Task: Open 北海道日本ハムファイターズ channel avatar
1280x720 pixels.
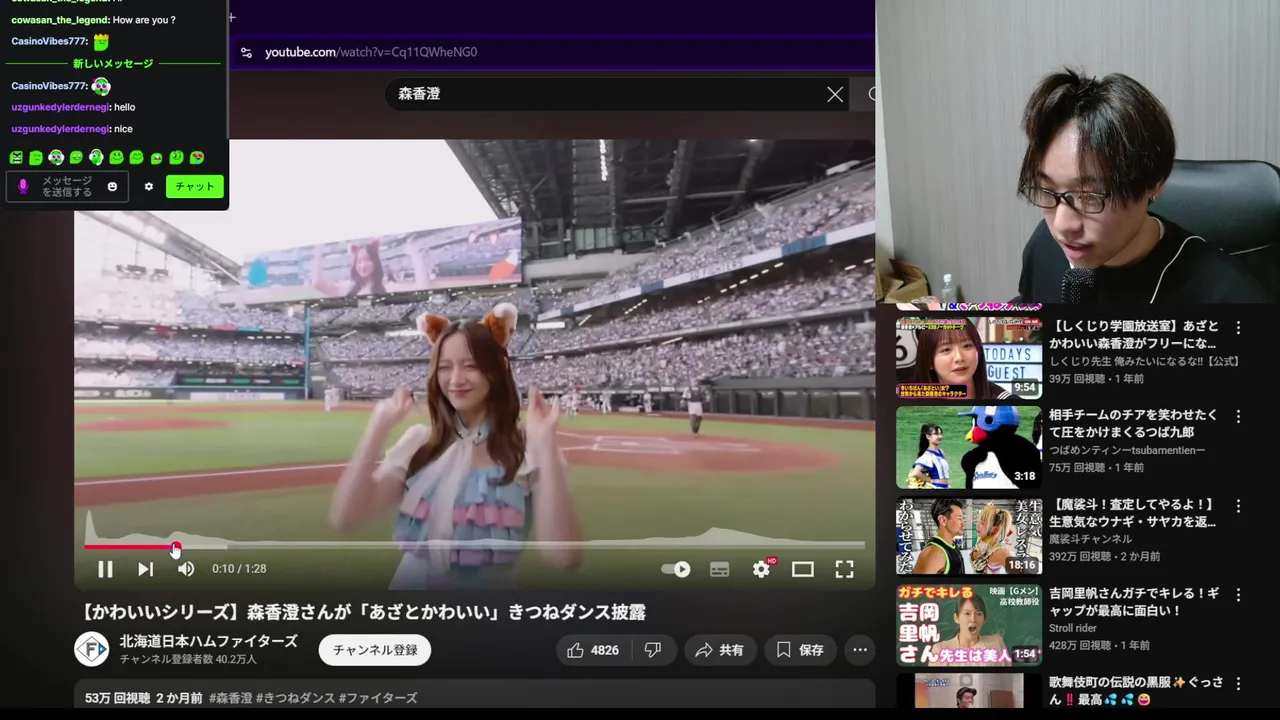Action: pyautogui.click(x=92, y=649)
